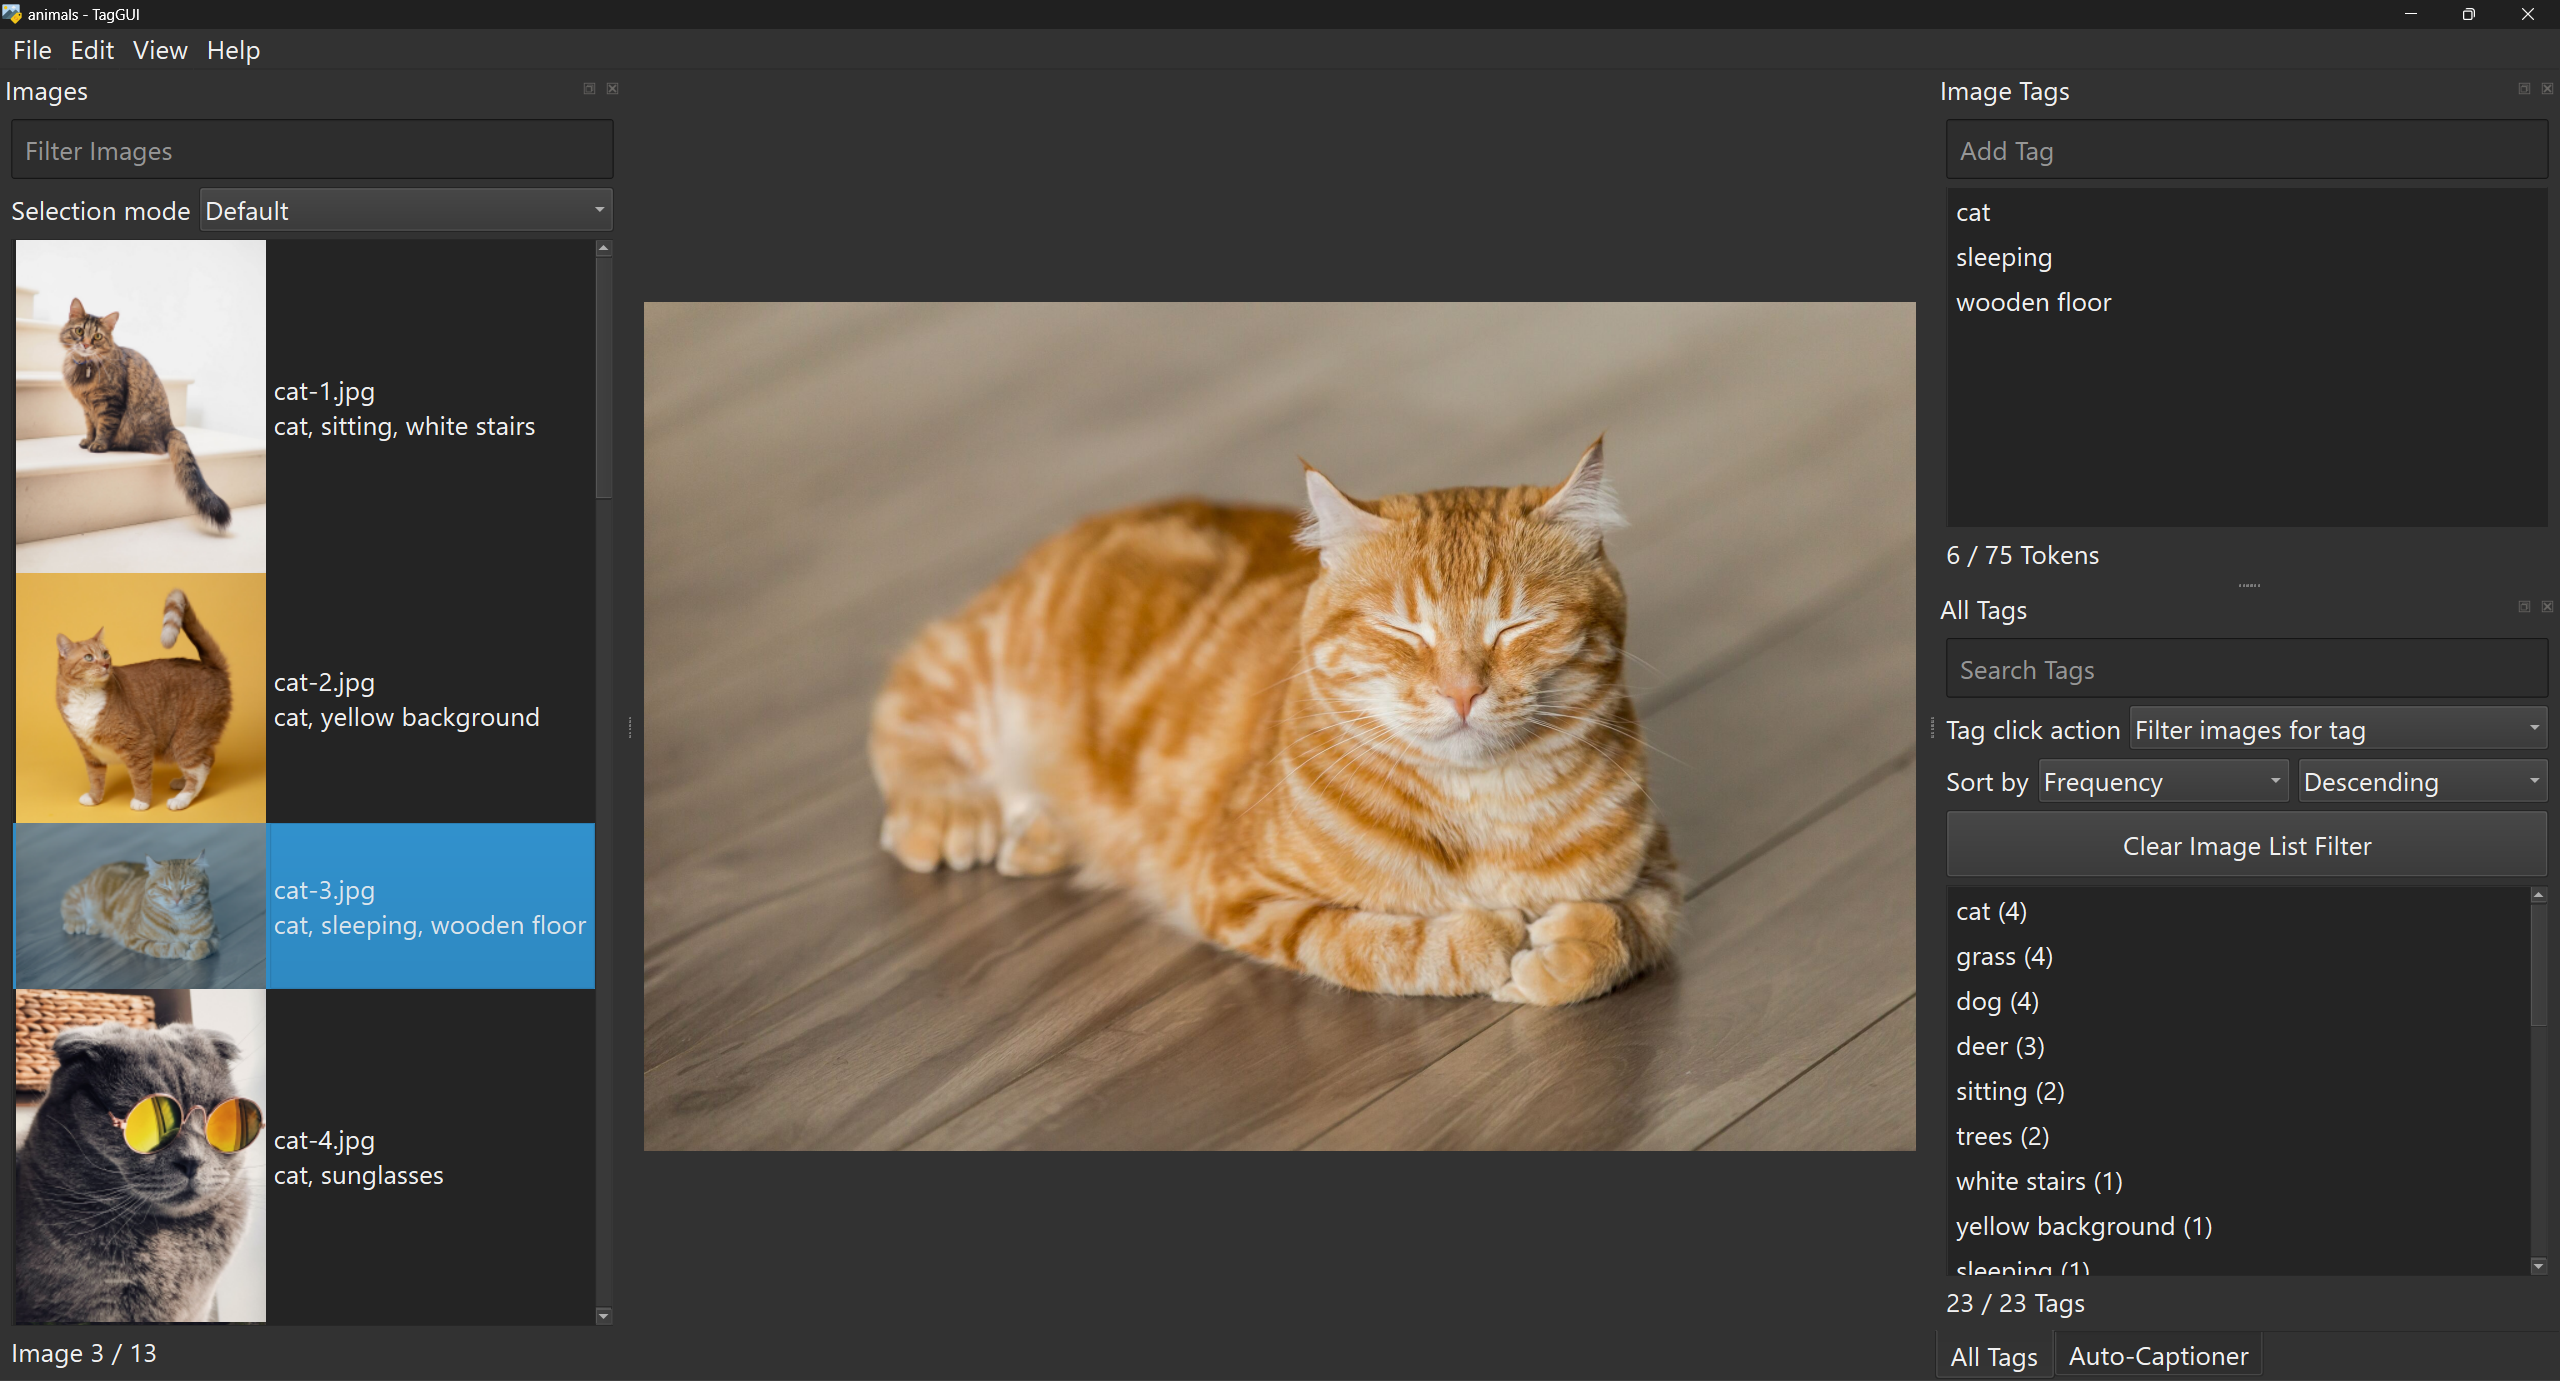Change Sort by Frequency dropdown
The height and width of the screenshot is (1381, 2560).
tap(2159, 781)
